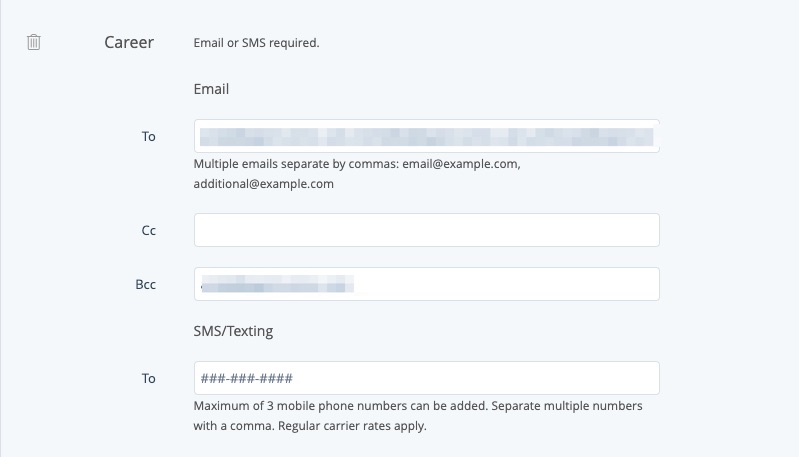Click the blurred address inside Bcc field
The height and width of the screenshot is (457, 799).
click(x=278, y=285)
